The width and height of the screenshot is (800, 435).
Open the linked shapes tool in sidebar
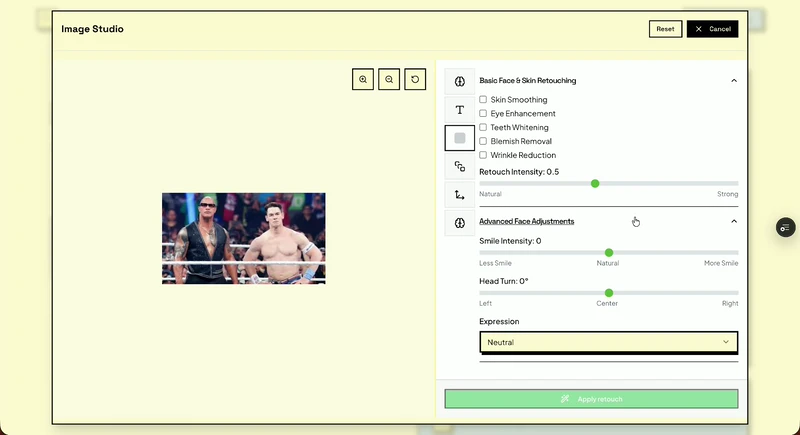[x=460, y=166]
